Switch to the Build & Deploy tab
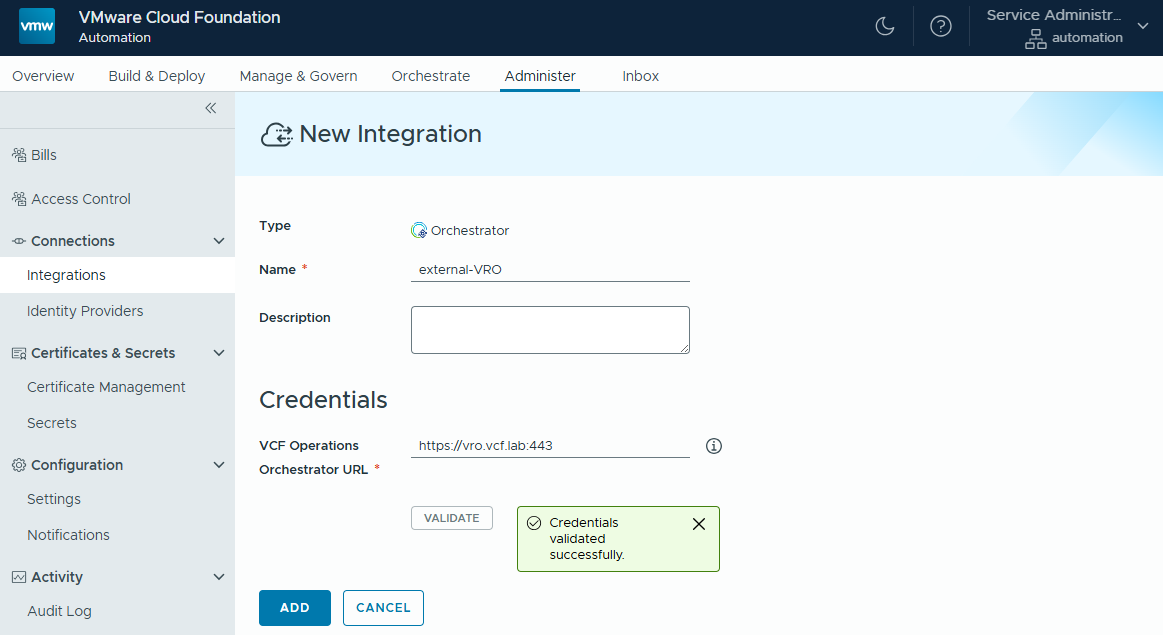This screenshot has width=1163, height=635. click(157, 76)
